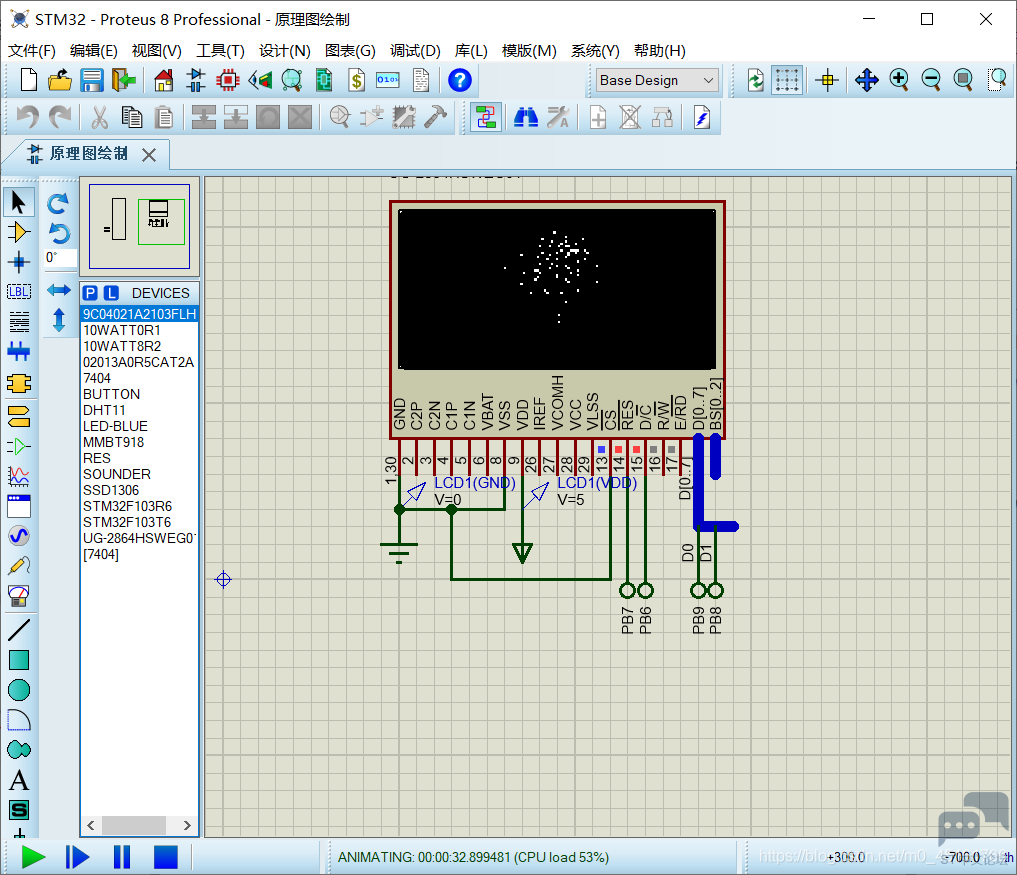The image size is (1017, 875).
Task: Select the Voltage Probe mode icon
Action: click(x=18, y=566)
